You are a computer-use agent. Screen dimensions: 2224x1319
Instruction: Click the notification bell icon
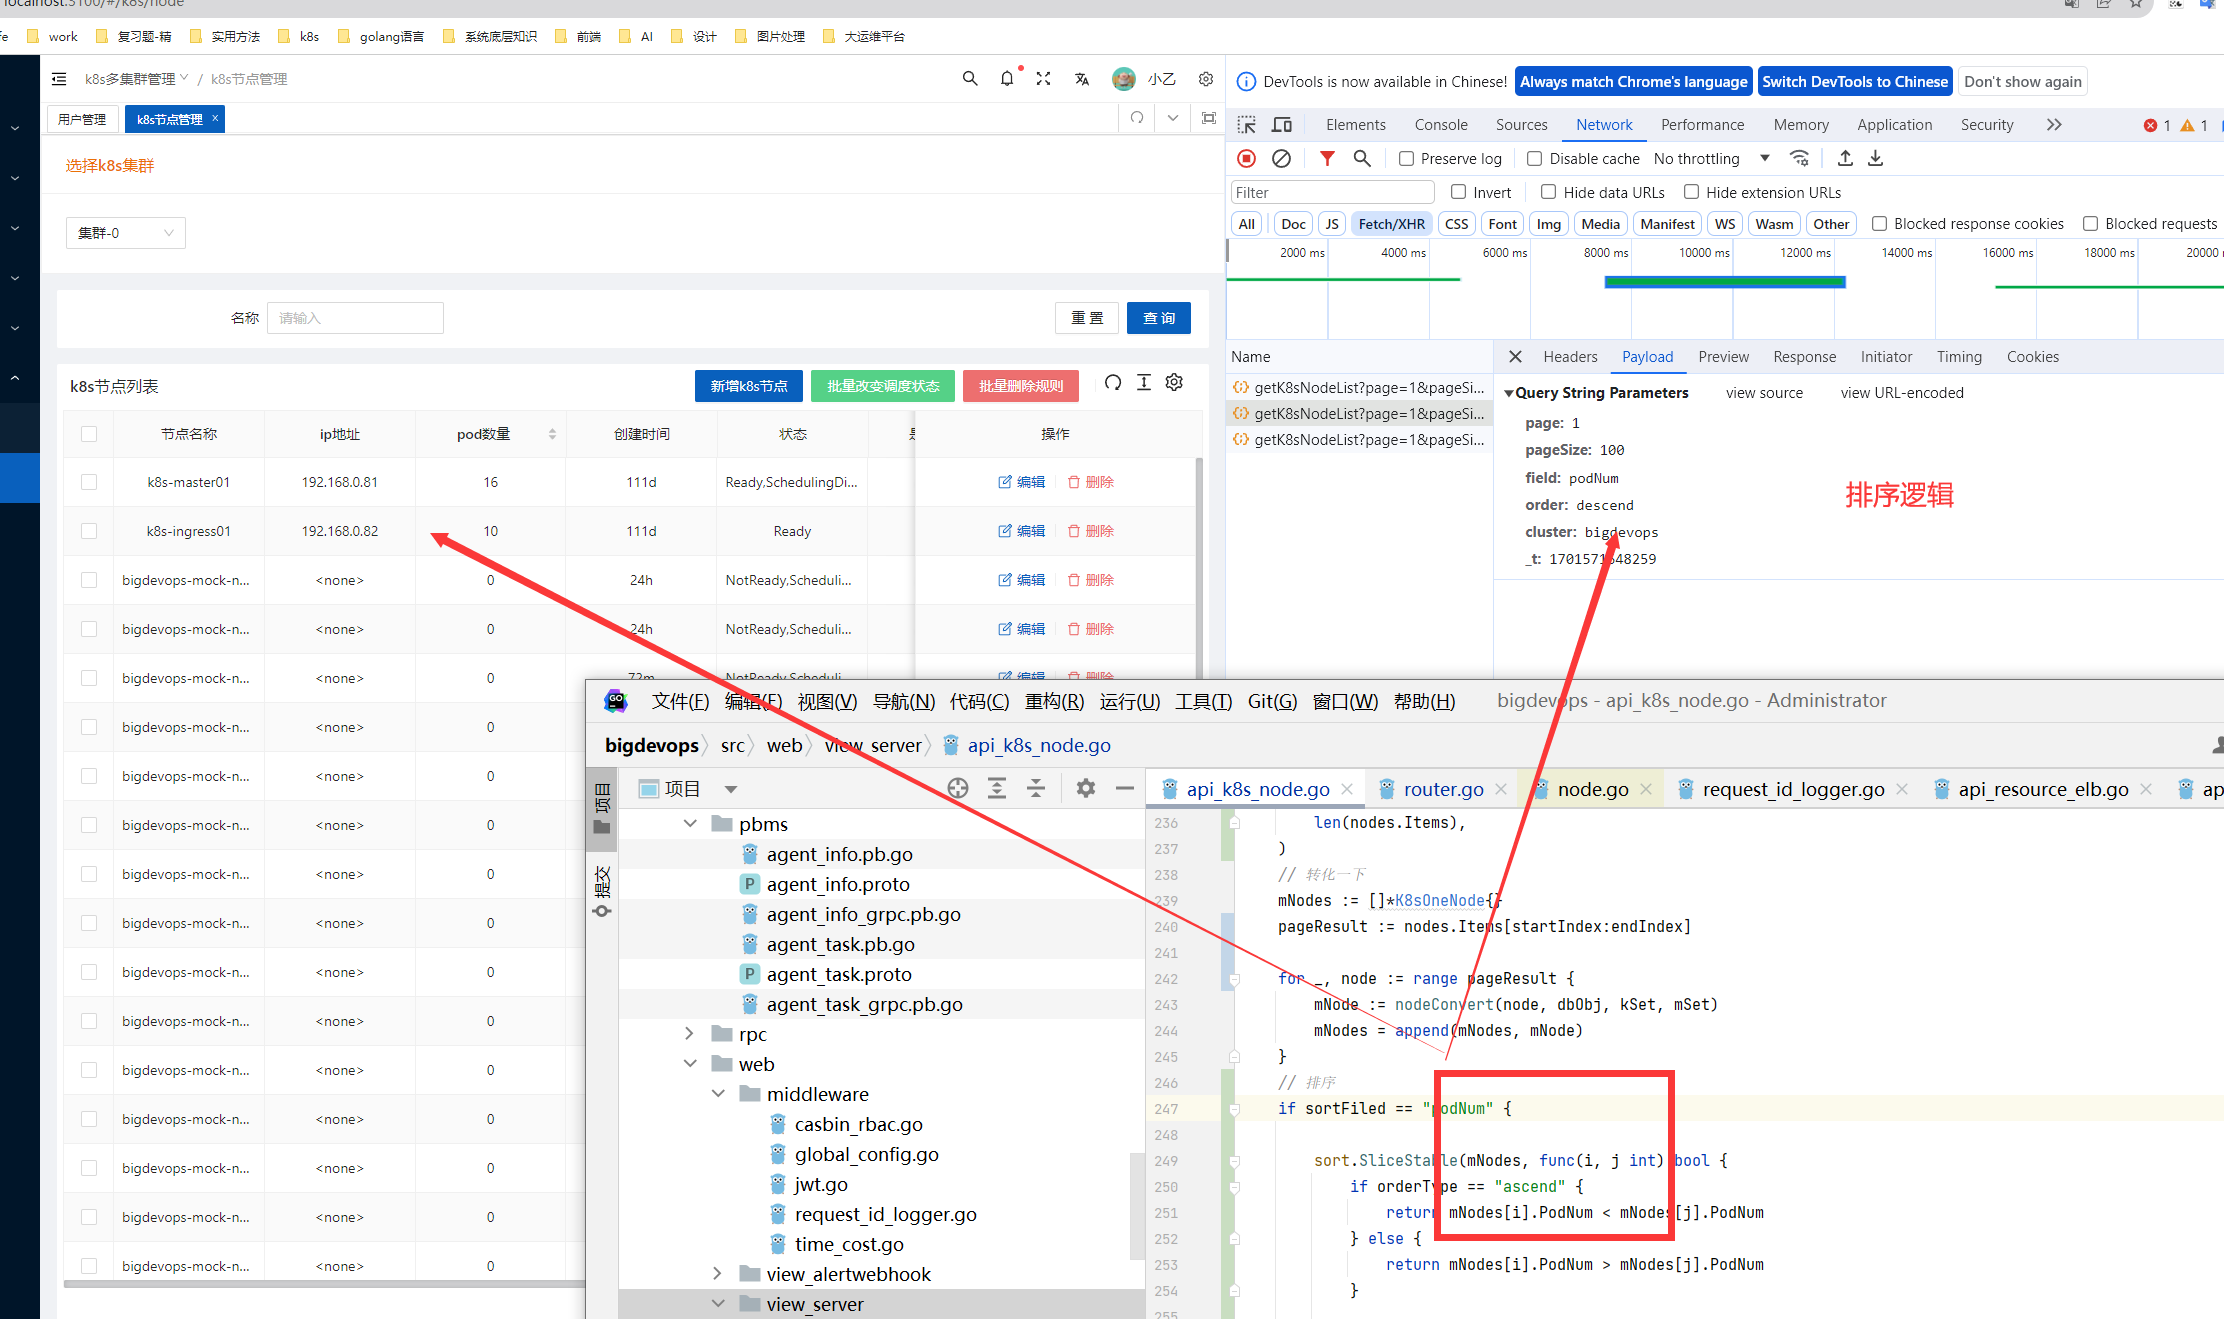coord(1007,79)
